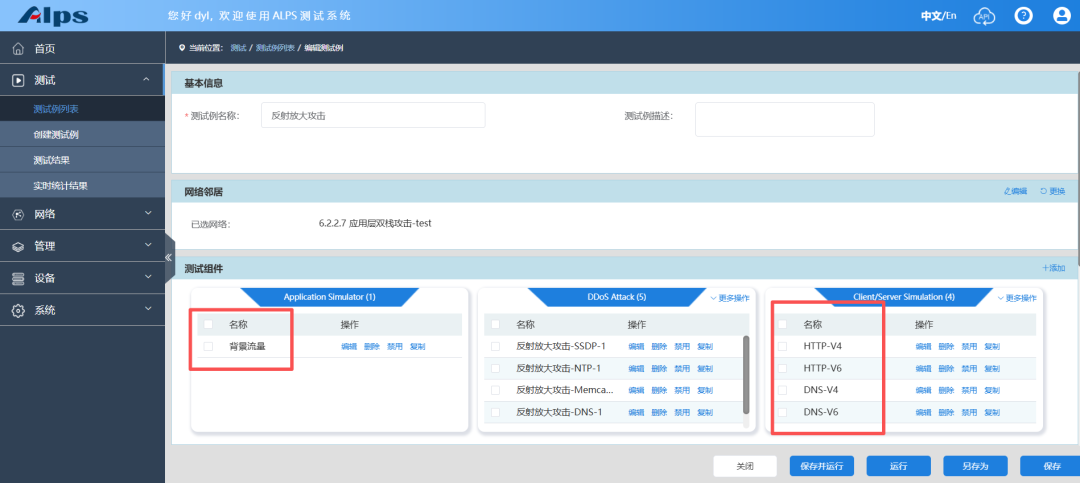
Task: Open 更多操作 dropdown in Client/Server Simulation panel
Action: [1016, 298]
